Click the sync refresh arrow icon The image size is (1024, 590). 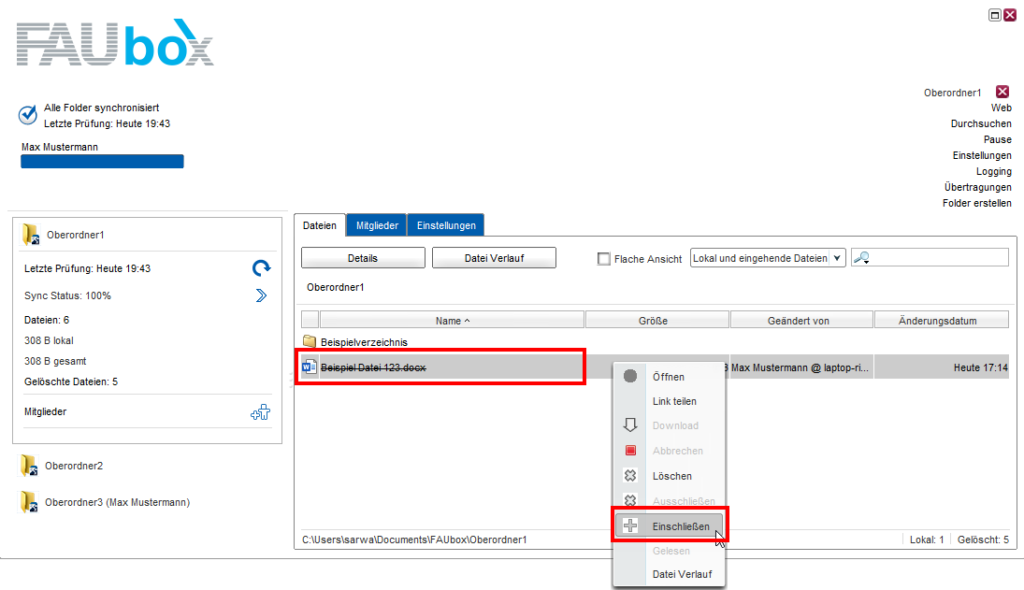coord(261,268)
